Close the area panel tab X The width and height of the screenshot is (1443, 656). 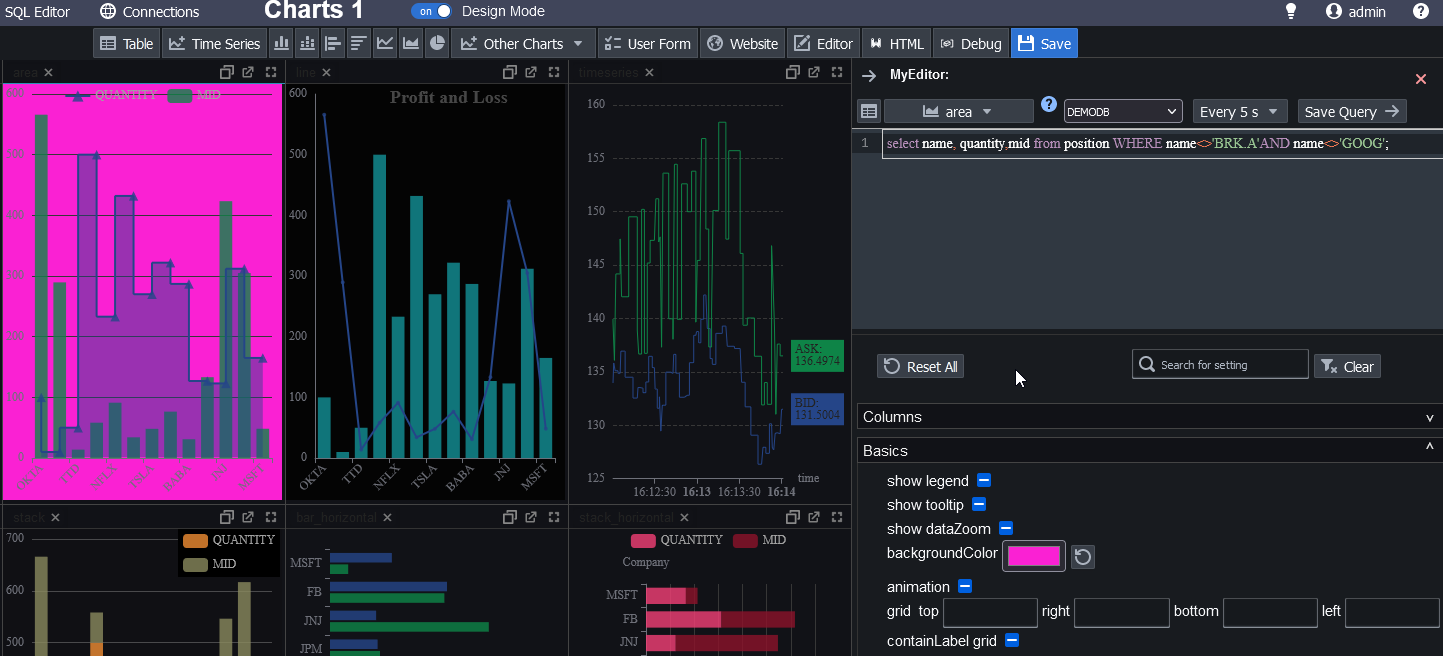tap(48, 73)
